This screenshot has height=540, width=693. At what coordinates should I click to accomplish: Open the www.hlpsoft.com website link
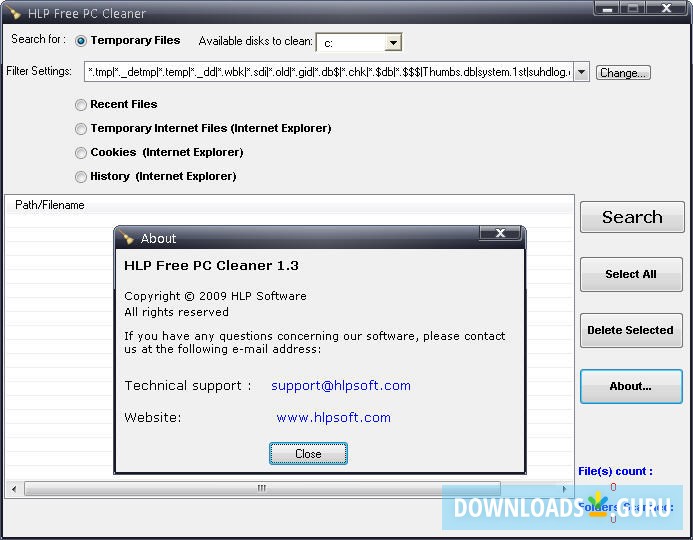point(334,418)
